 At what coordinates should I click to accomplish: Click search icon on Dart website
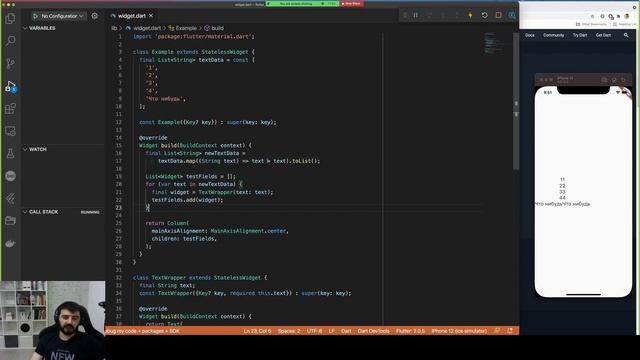point(626,36)
